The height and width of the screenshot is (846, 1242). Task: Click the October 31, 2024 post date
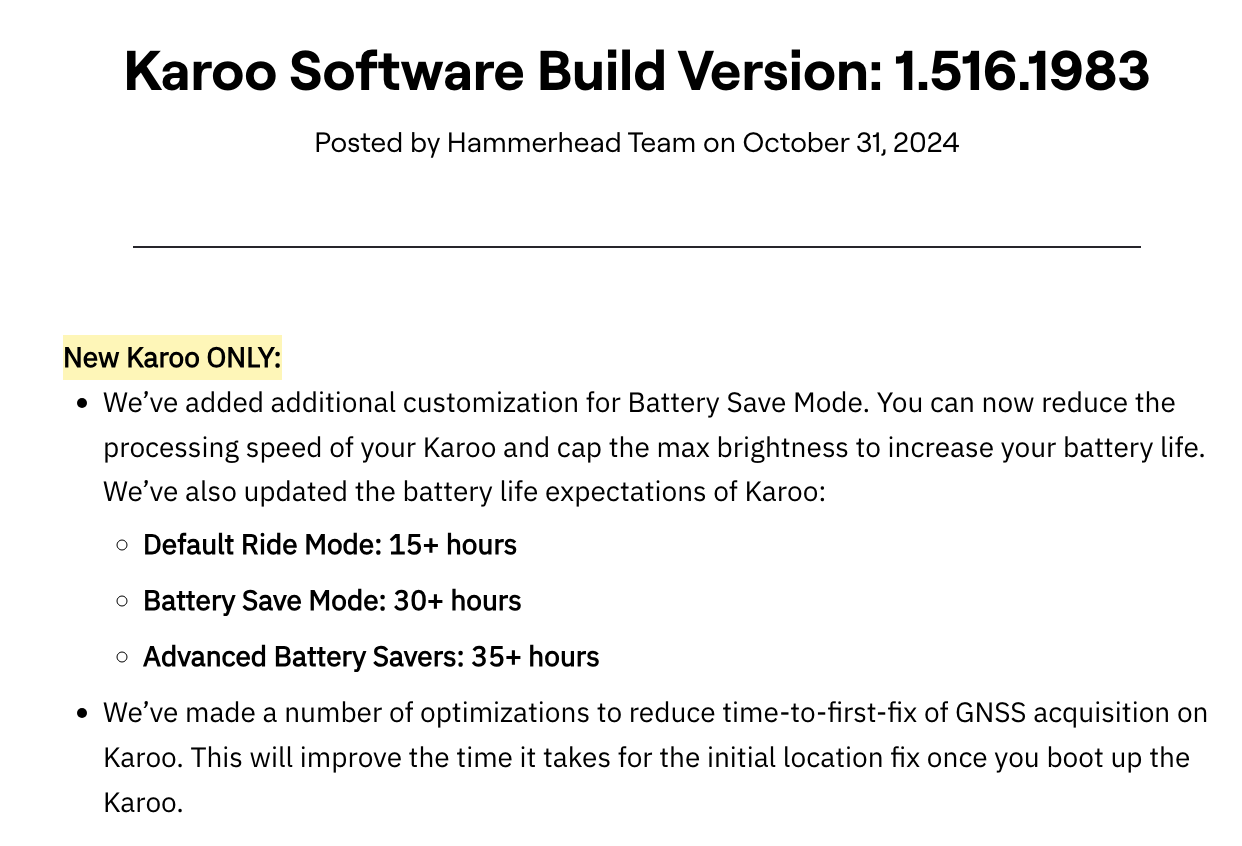pyautogui.click(x=850, y=143)
